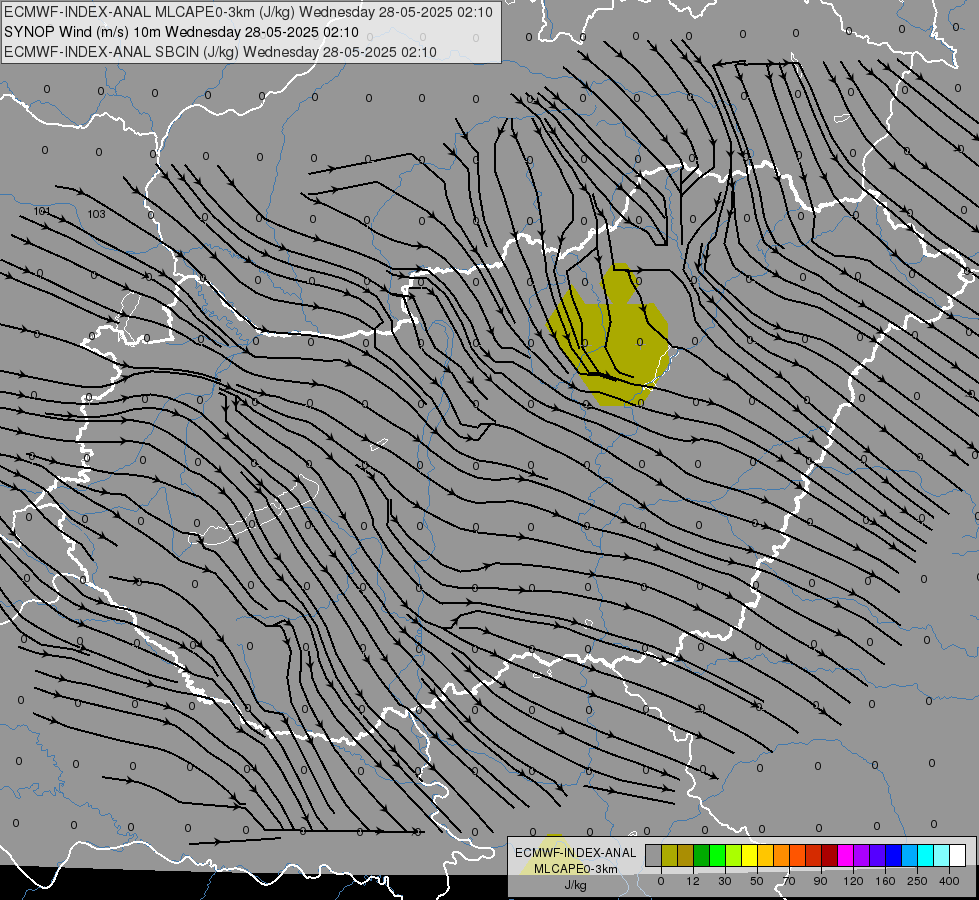979x900 pixels.
Task: Select the pure blue legend swatch
Action: [x=894, y=855]
